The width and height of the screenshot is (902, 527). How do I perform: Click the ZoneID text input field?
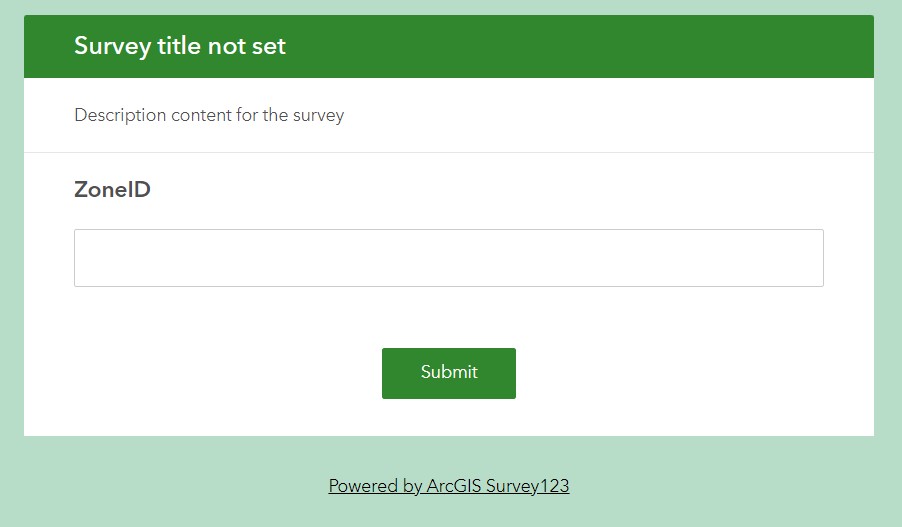coord(448,258)
